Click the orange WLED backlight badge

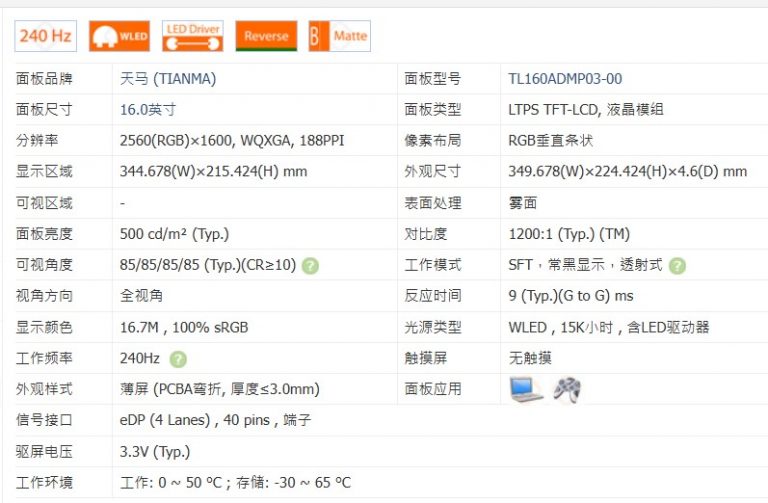pyautogui.click(x=119, y=36)
